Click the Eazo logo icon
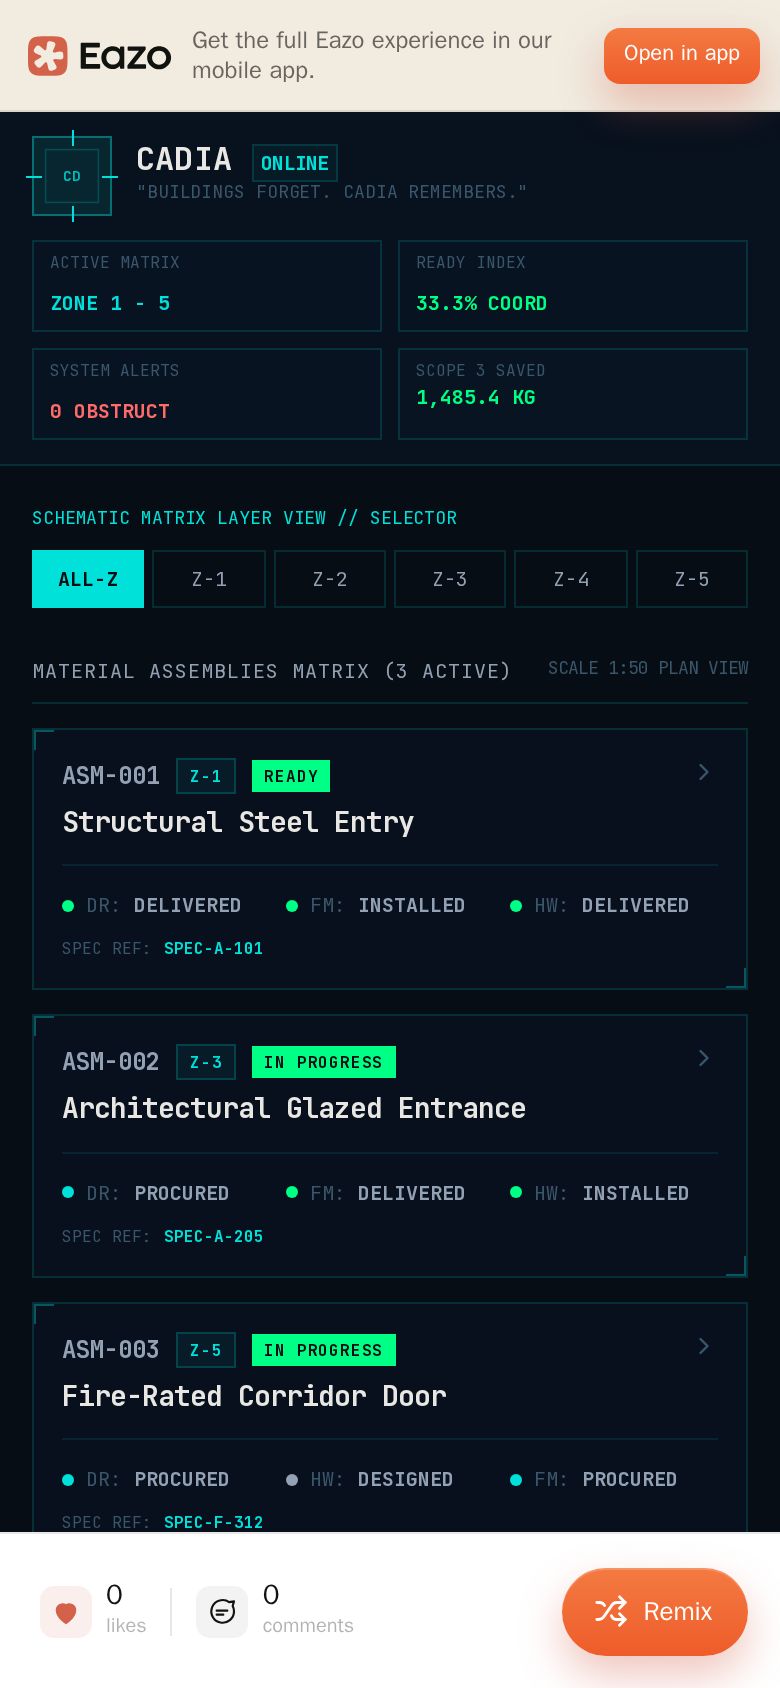This screenshot has height=1688, width=780. (x=47, y=56)
